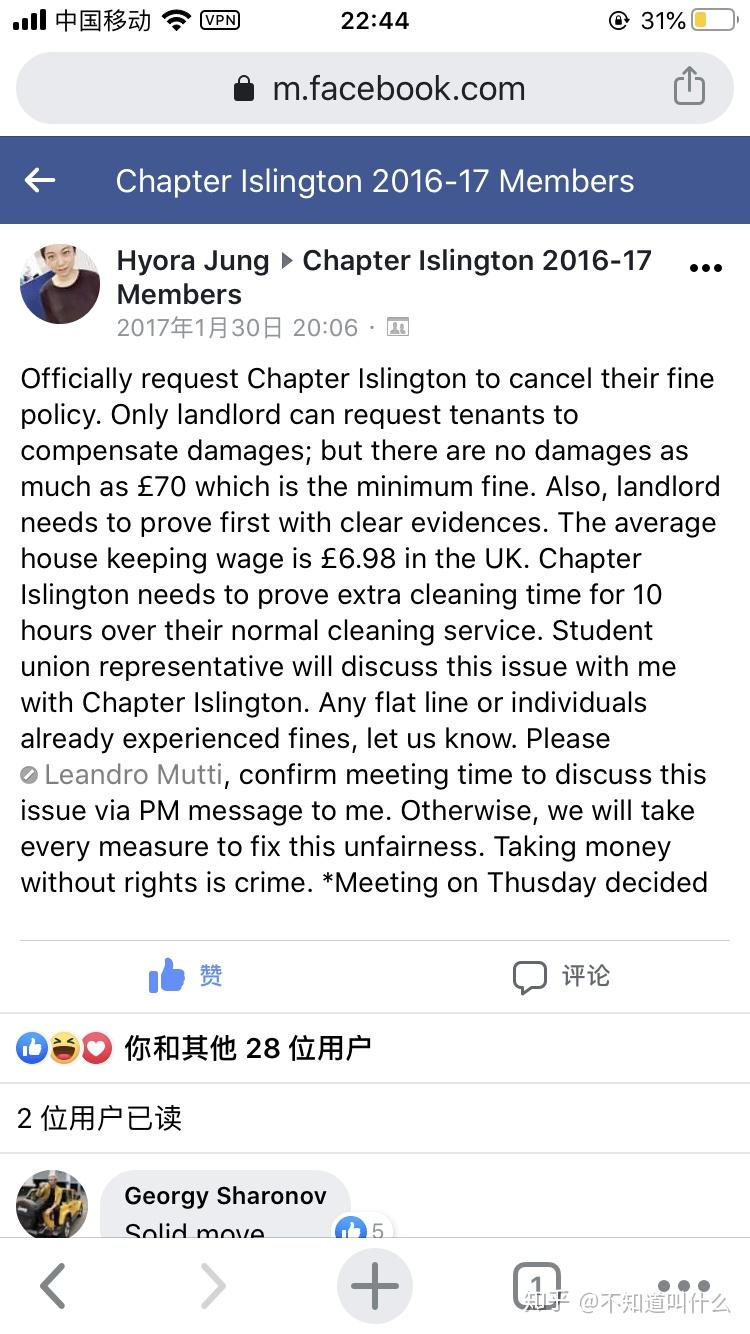The width and height of the screenshot is (750, 1334).
Task: Open the tagged Leandro Mutti profile
Action: coord(135,775)
